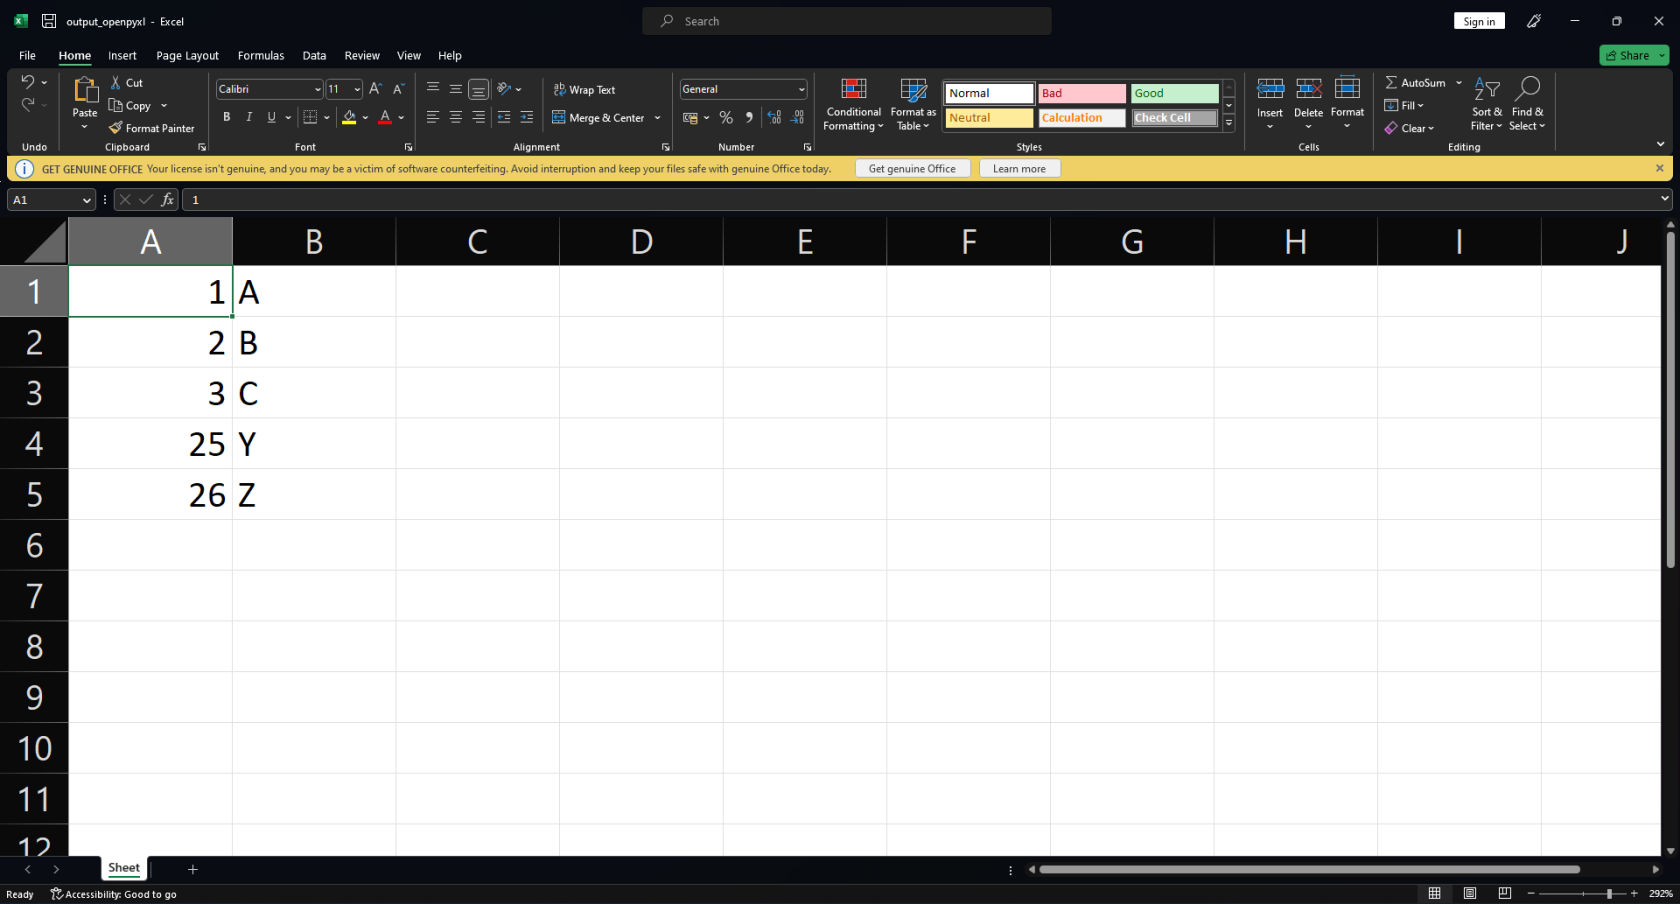Increase font size with larger A icon

[x=376, y=89]
